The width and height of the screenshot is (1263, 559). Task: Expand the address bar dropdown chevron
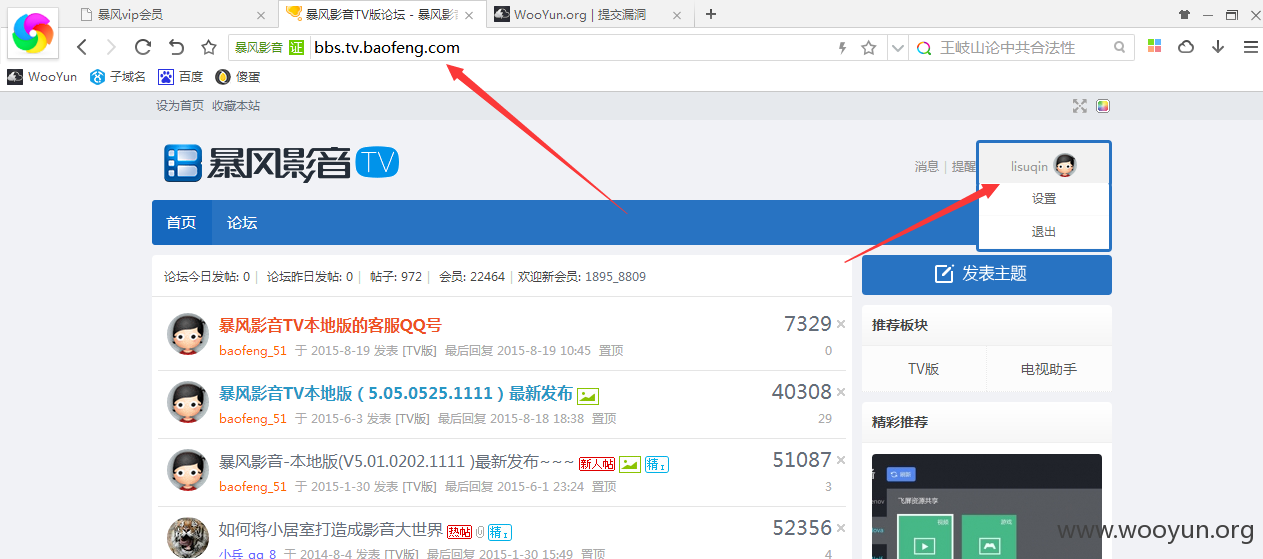coord(897,47)
